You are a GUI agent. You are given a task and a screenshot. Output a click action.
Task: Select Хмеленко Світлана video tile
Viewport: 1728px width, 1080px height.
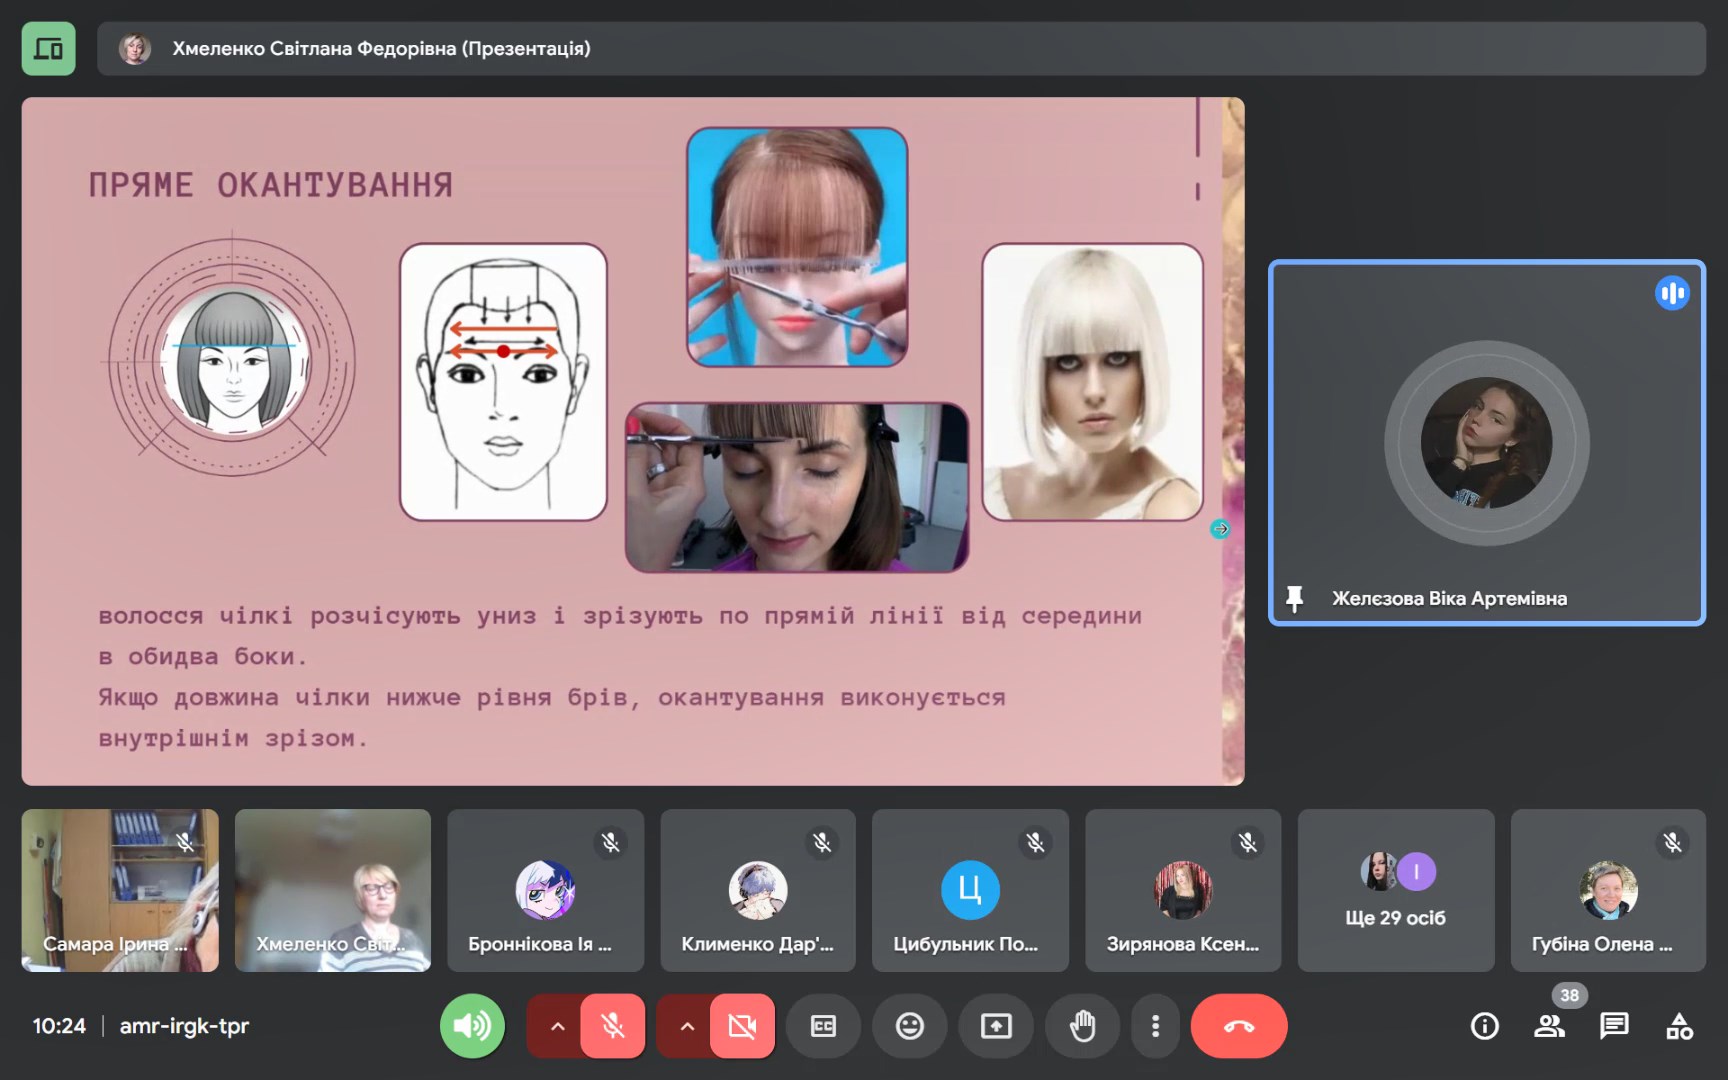tap(333, 890)
